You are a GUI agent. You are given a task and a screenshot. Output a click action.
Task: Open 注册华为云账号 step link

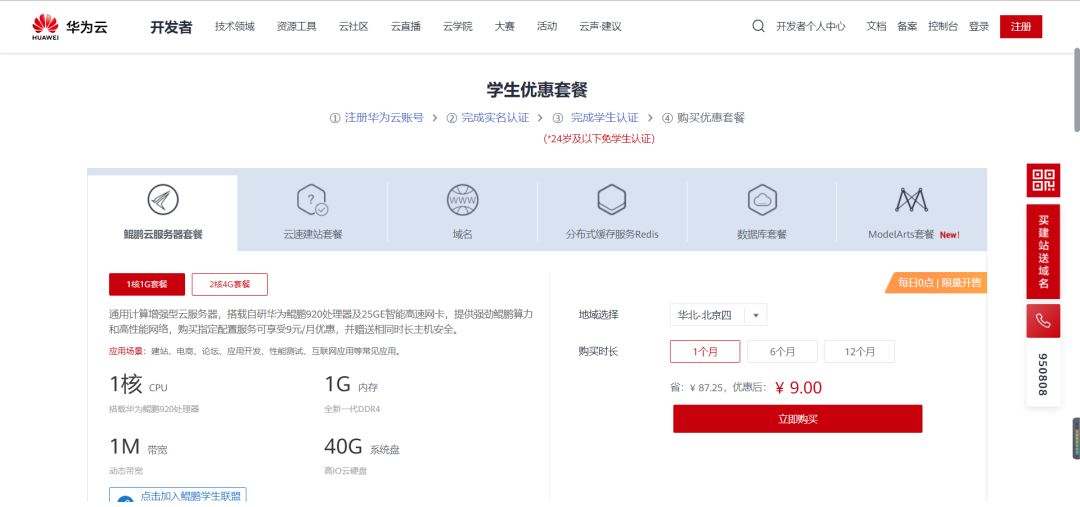coord(384,118)
